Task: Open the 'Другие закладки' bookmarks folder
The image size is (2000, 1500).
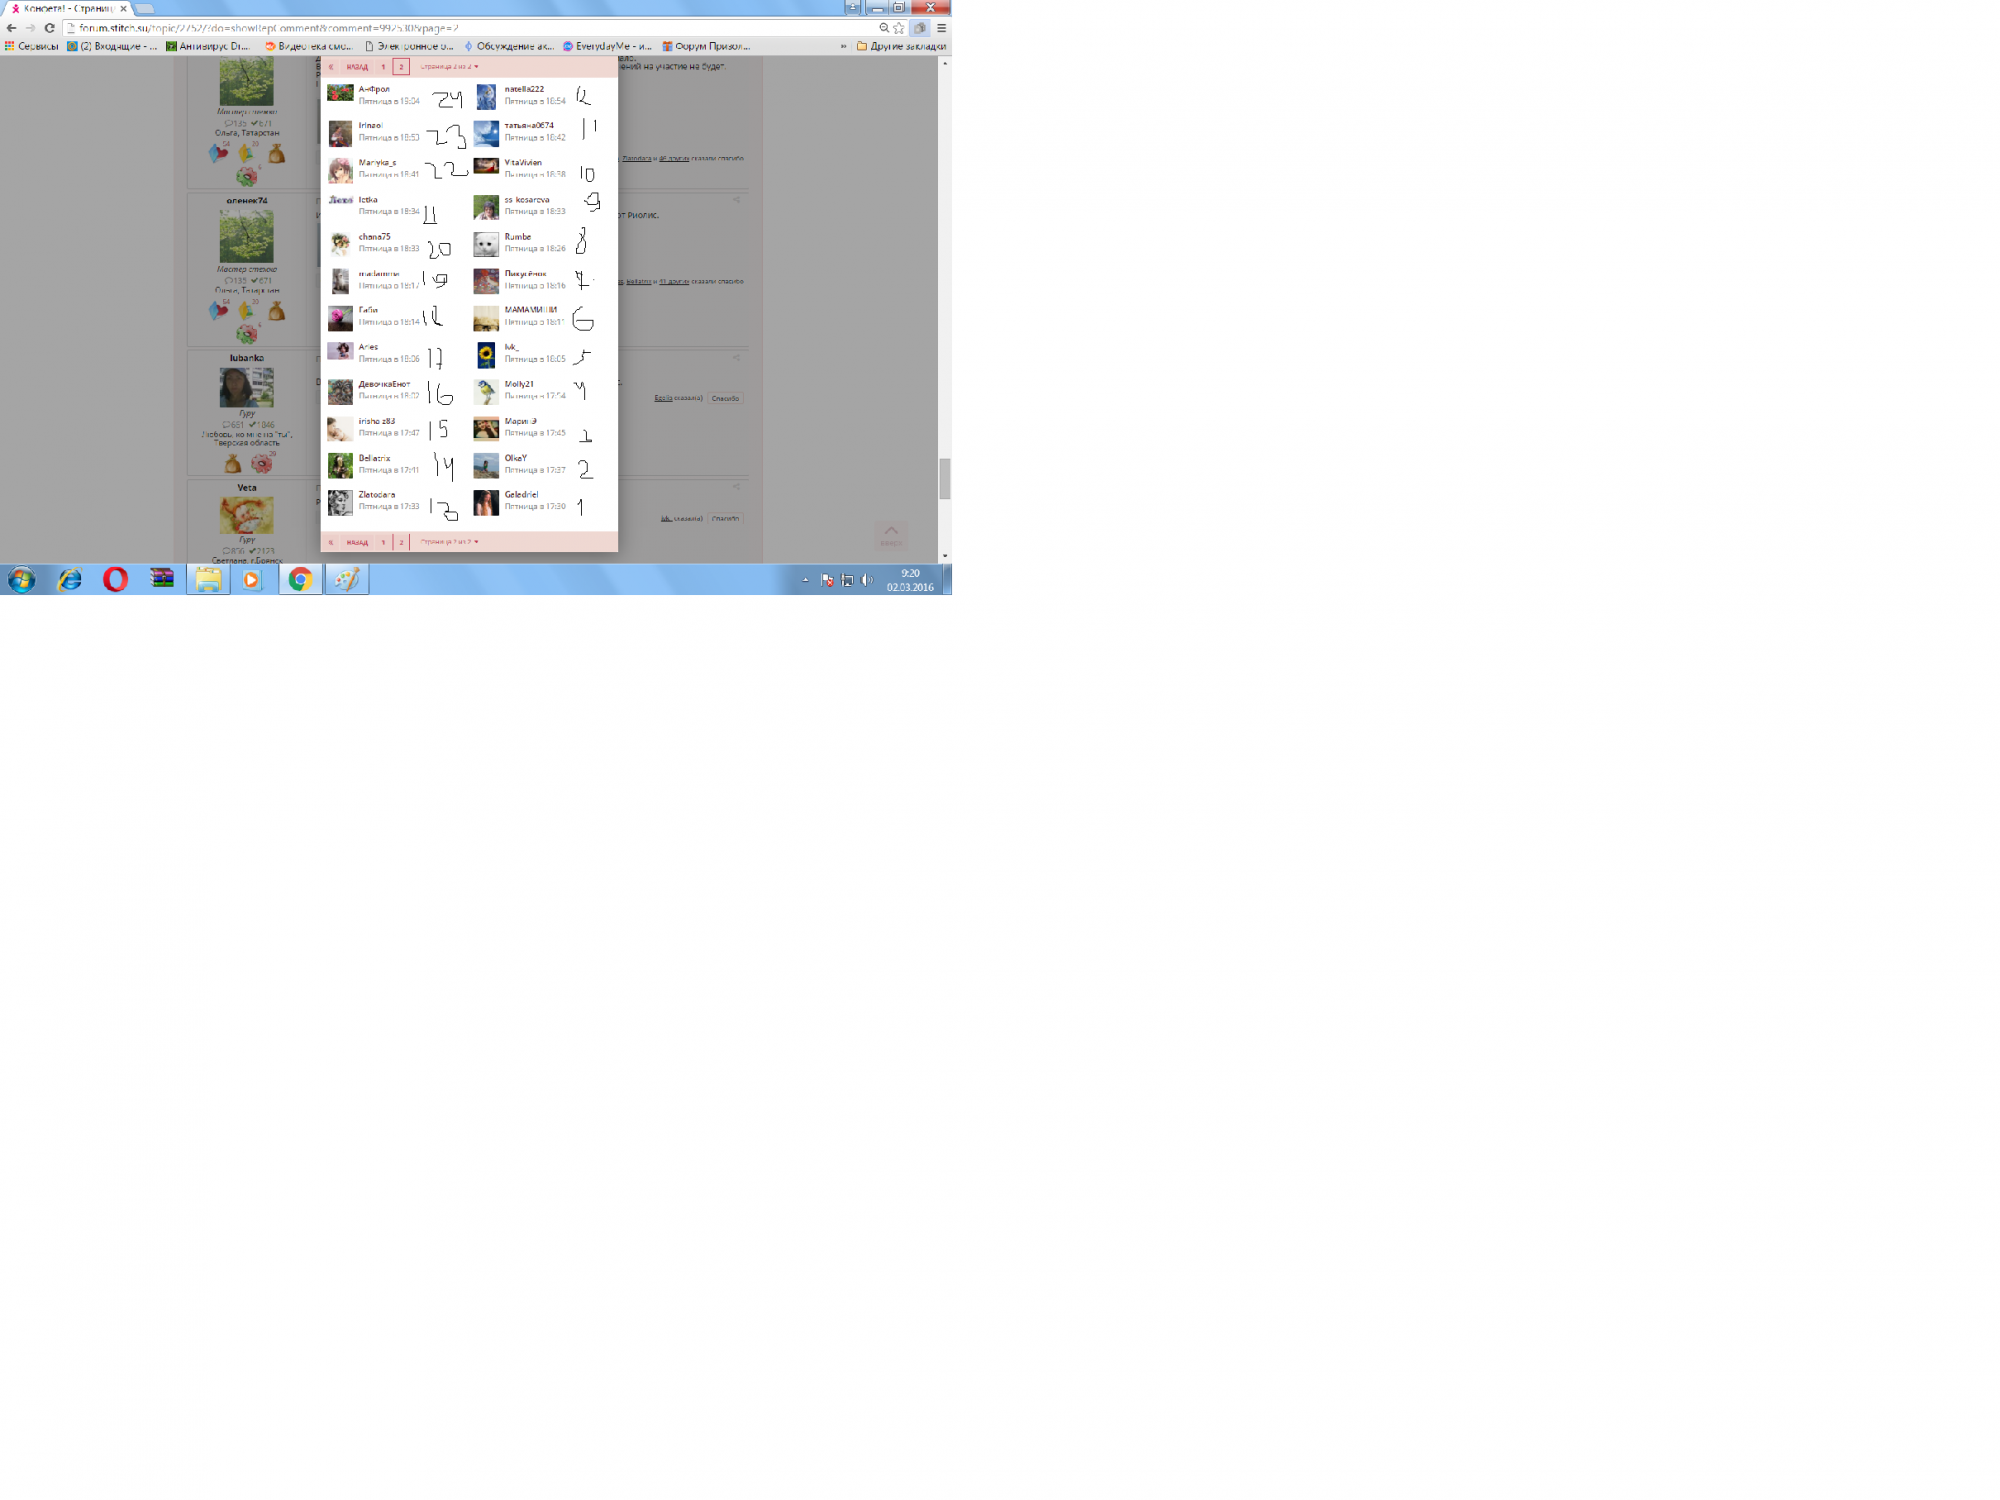Action: pyautogui.click(x=901, y=46)
